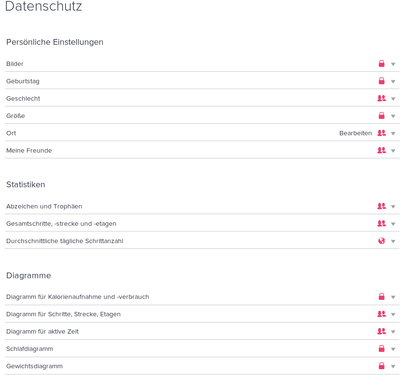Open the dropdown arrow for Geburtstag
The width and height of the screenshot is (400, 375).
point(393,81)
